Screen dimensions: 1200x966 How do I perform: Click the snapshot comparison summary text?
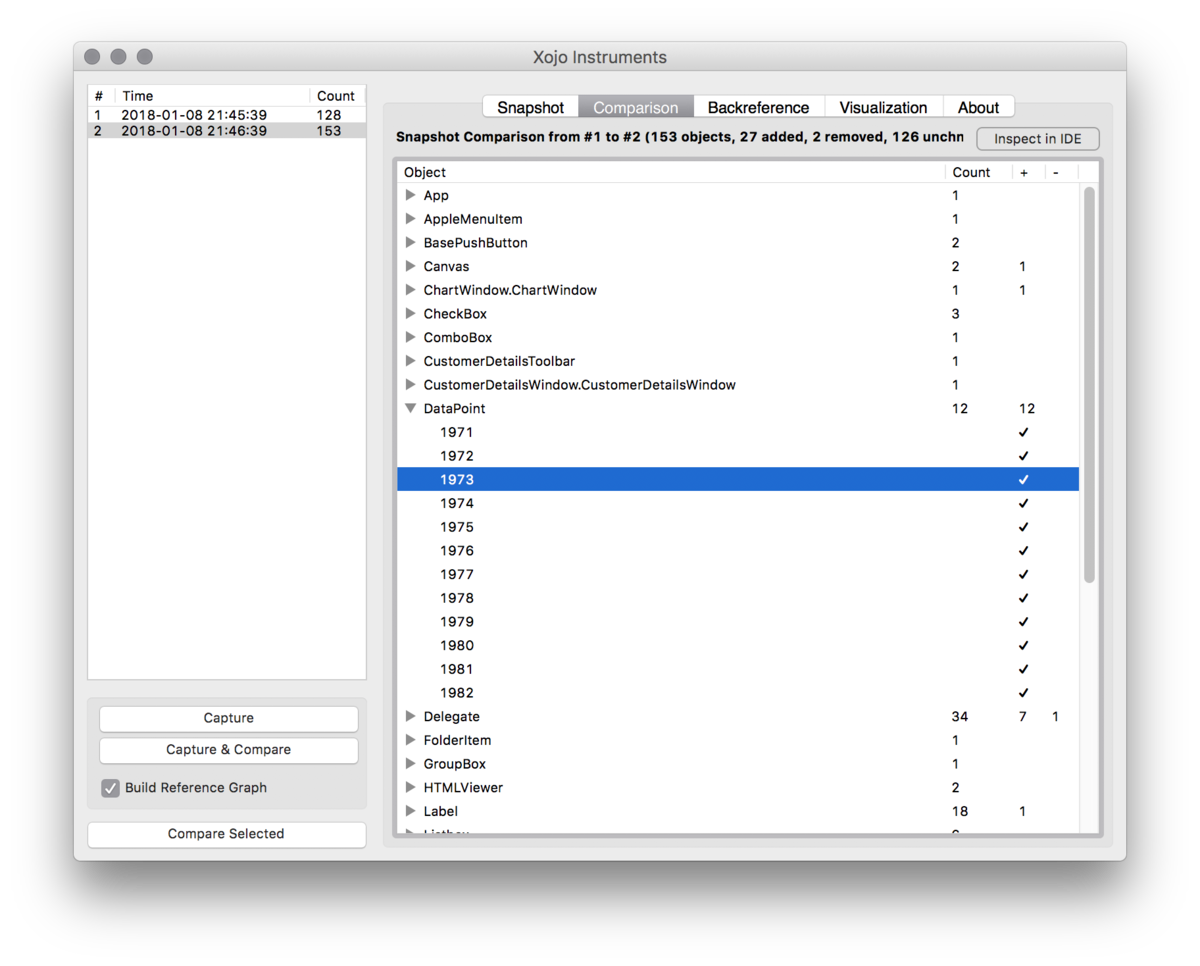[x=680, y=137]
